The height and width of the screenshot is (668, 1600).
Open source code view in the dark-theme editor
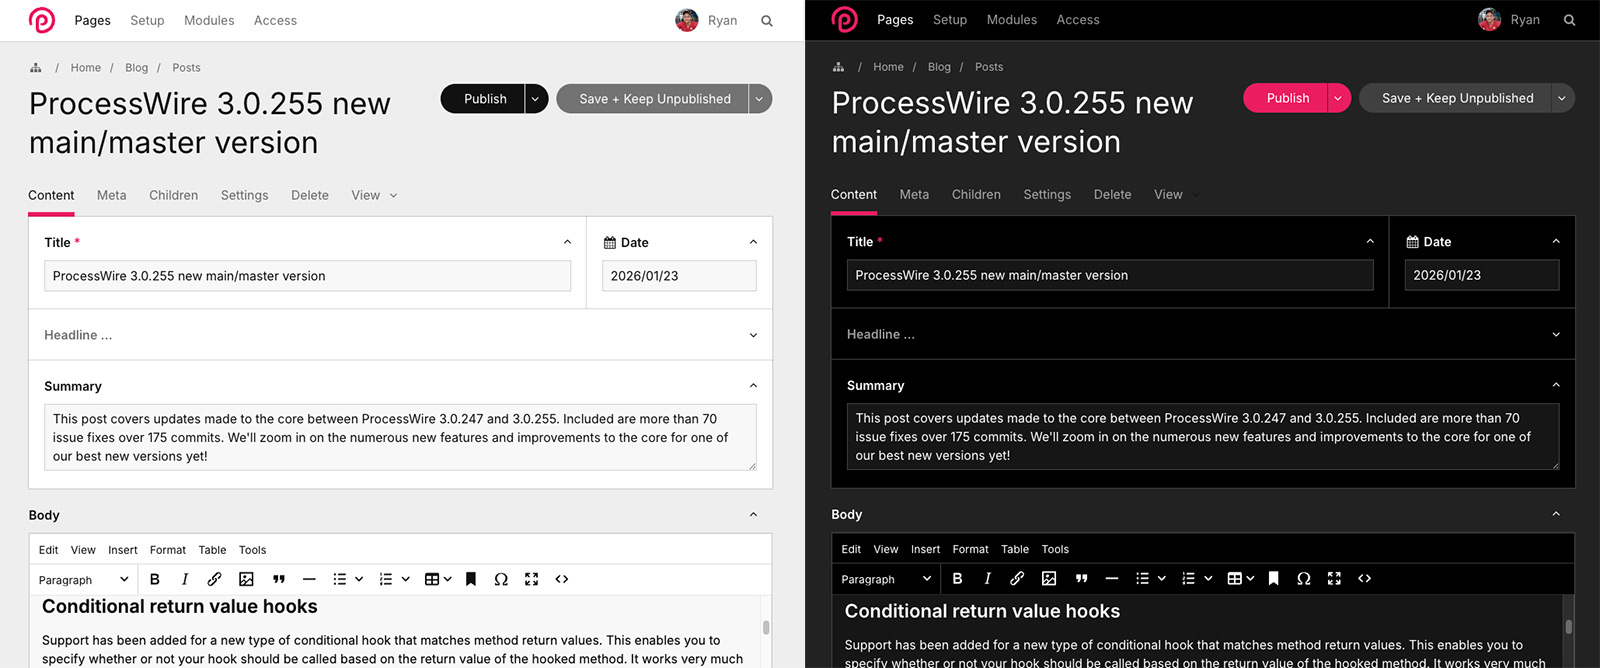pyautogui.click(x=1364, y=578)
